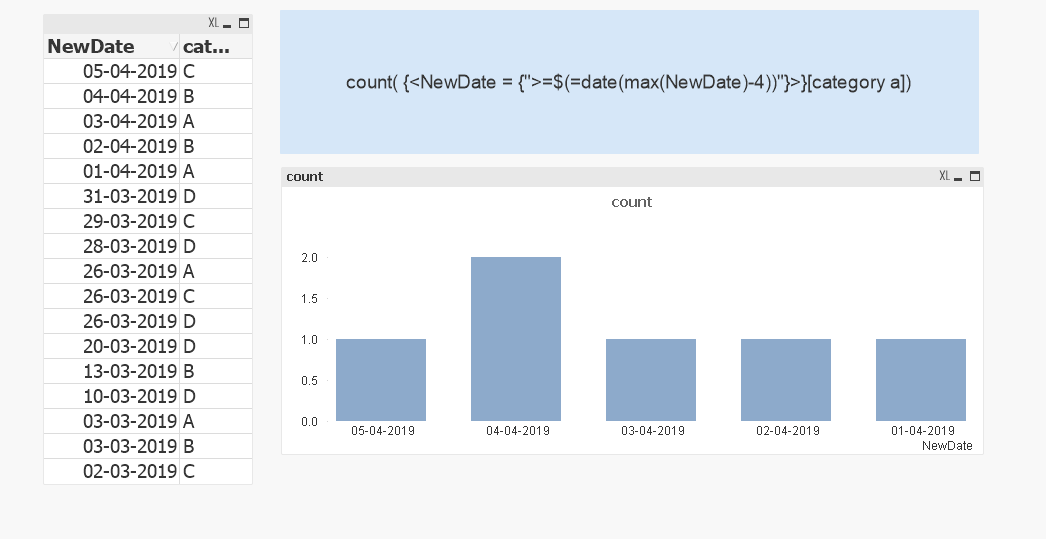The image size is (1046, 539).
Task: Select category C in the 02-03-2019 row
Action: (215, 472)
